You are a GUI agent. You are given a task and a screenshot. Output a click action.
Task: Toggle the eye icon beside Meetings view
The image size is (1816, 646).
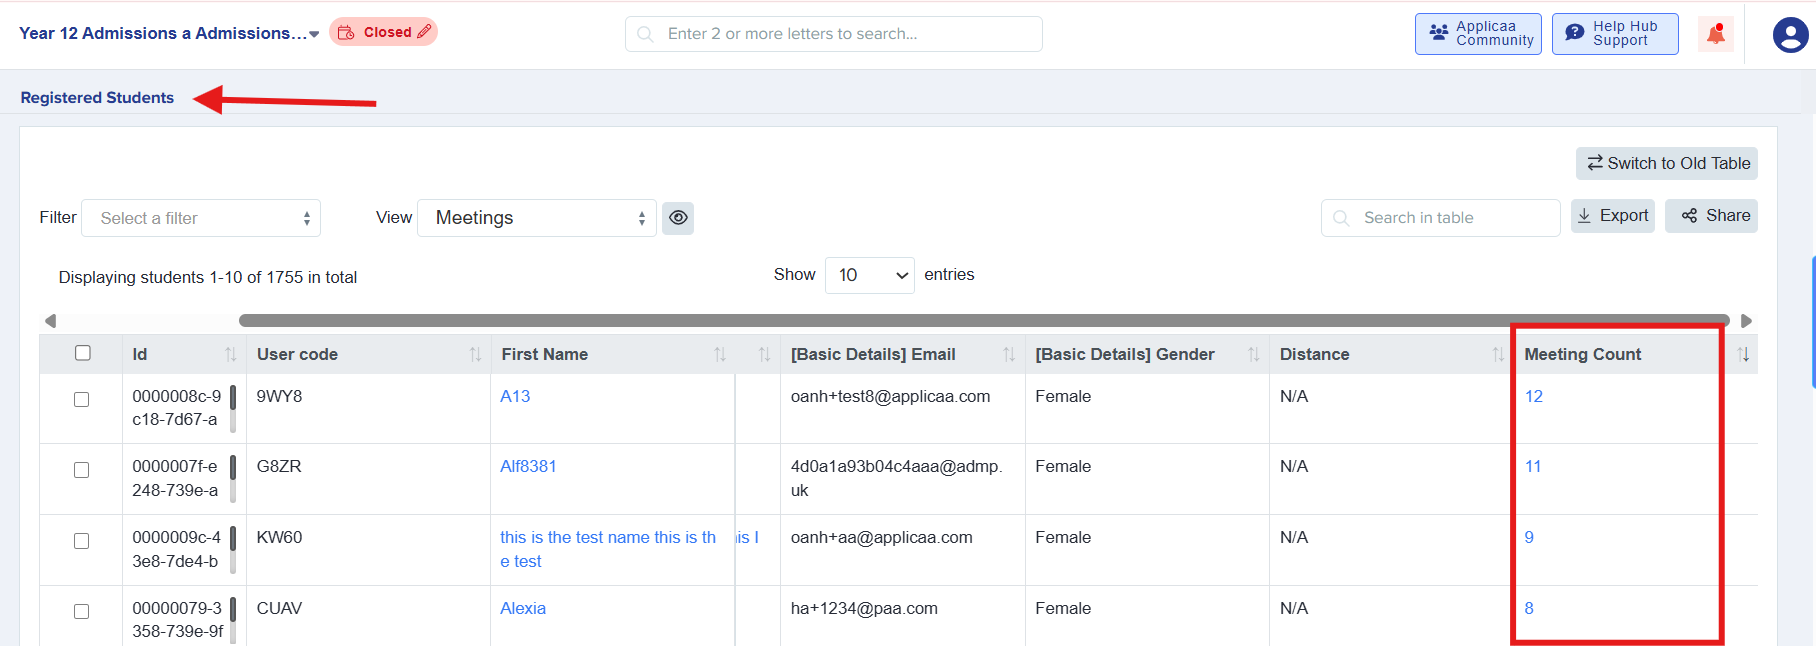pos(678,218)
